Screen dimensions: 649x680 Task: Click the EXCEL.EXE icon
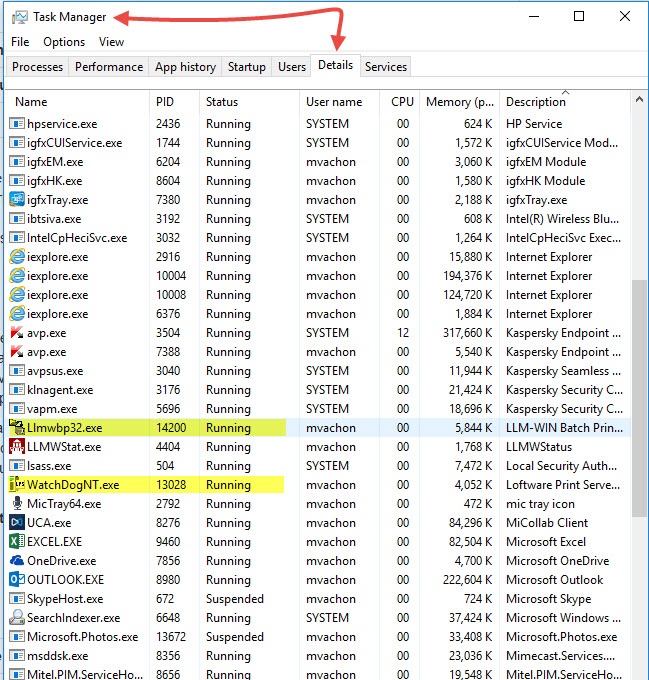[17, 542]
